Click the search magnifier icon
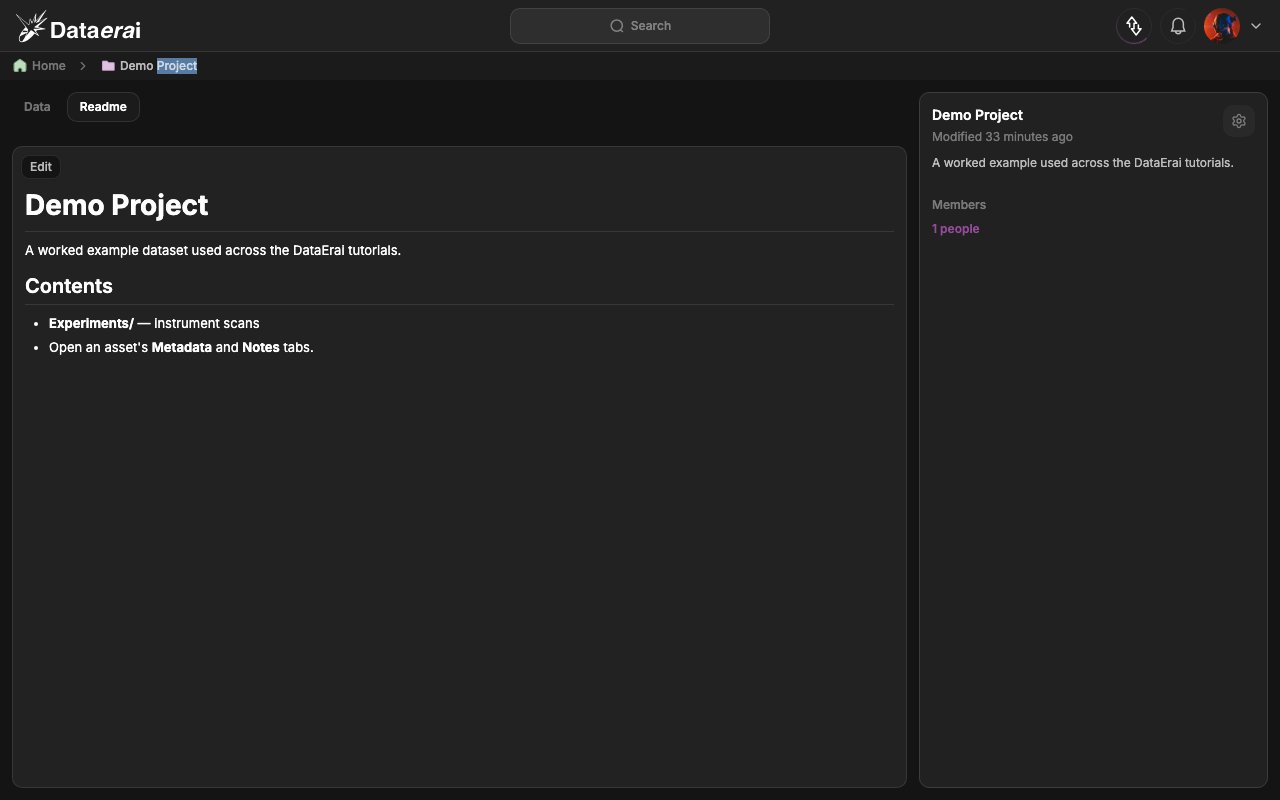 point(617,26)
